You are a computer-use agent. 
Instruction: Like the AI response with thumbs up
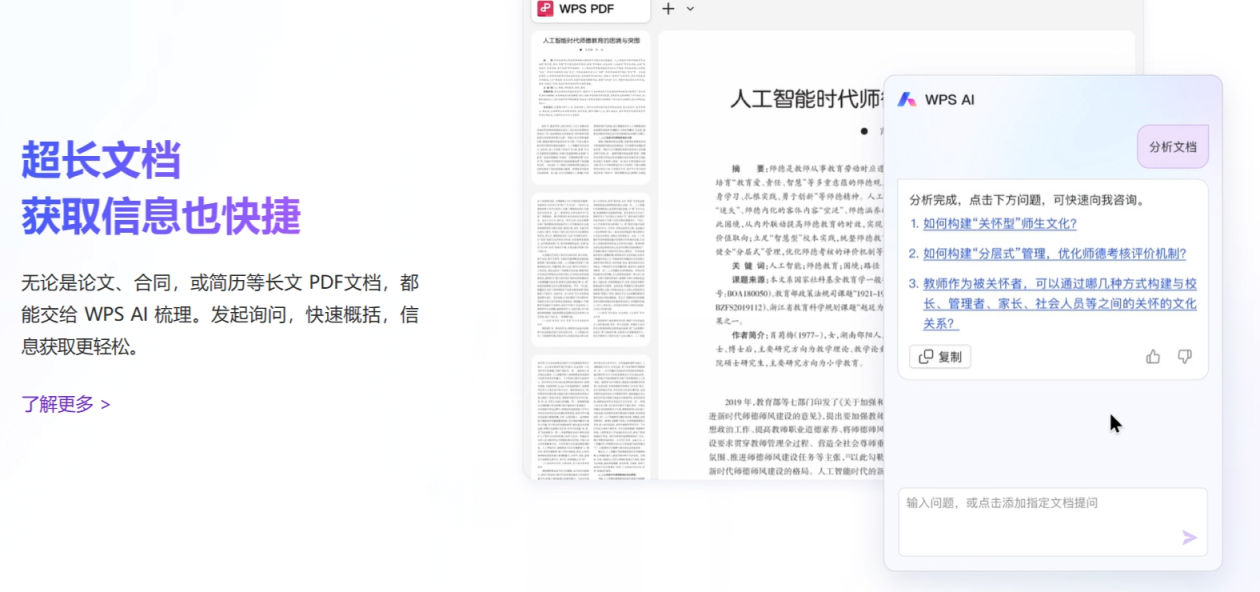click(1153, 357)
